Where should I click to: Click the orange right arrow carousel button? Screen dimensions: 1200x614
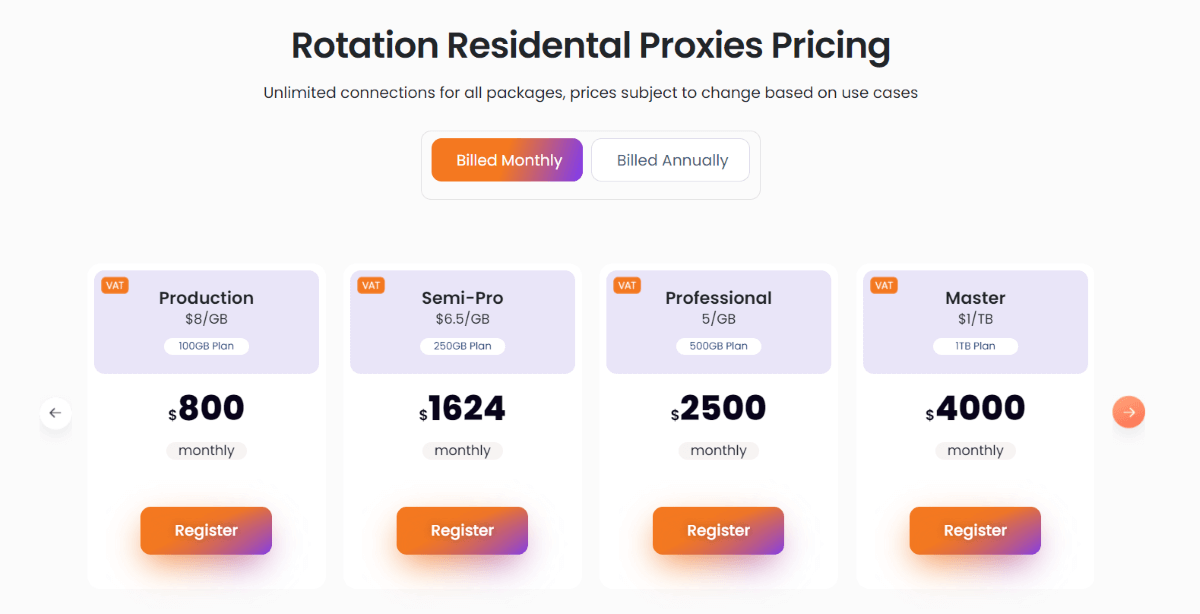(x=1129, y=412)
